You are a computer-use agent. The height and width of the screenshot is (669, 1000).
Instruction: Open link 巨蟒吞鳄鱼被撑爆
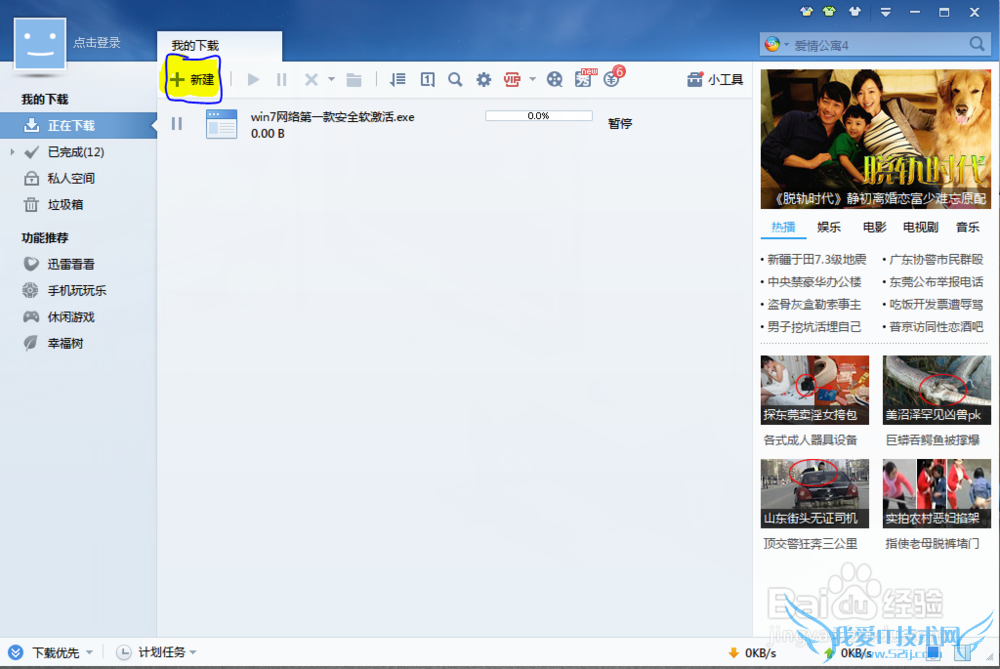pyautogui.click(x=932, y=440)
